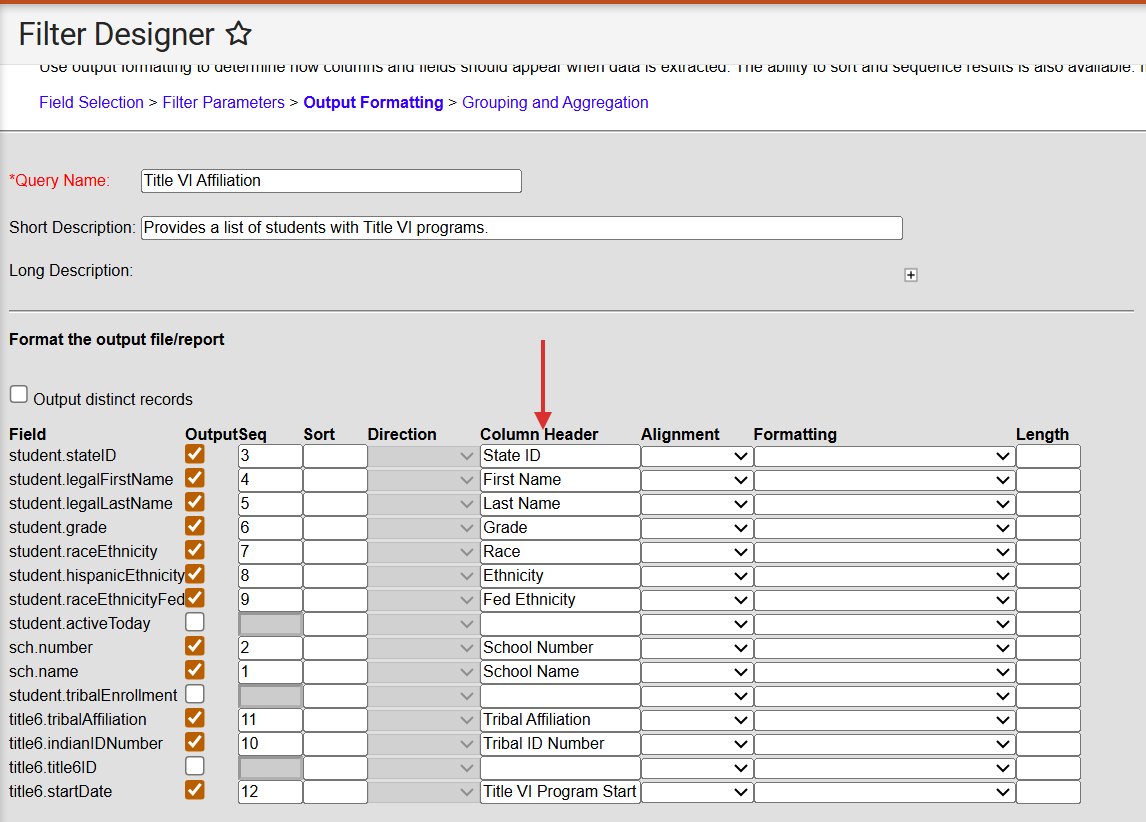This screenshot has height=822, width=1146.
Task: Favorite Filter Designer with the star icon
Action: [x=238, y=34]
